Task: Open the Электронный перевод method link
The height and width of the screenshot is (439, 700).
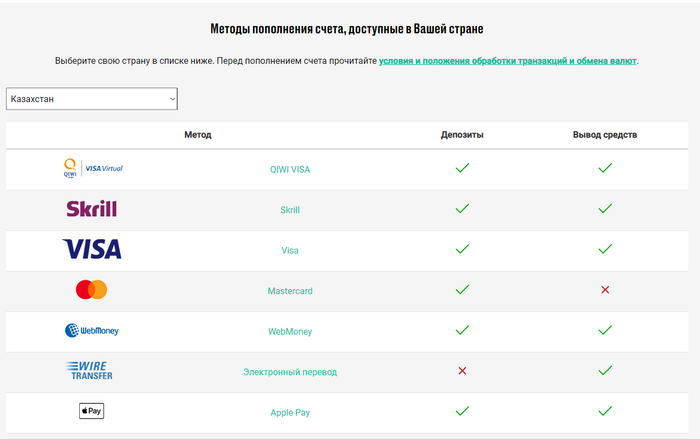Action: pyautogui.click(x=290, y=372)
